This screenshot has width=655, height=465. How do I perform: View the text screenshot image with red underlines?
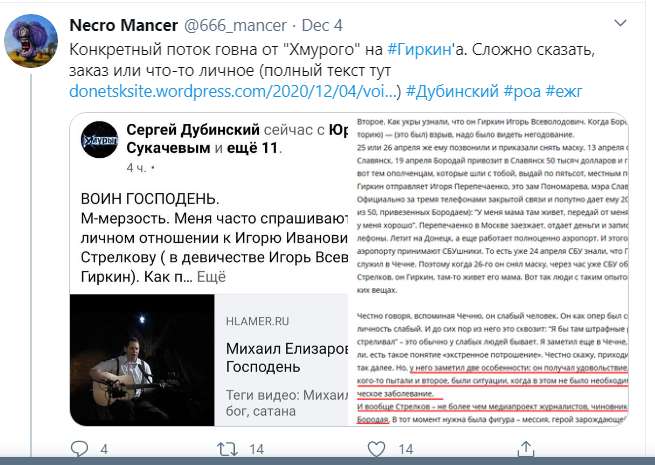pyautogui.click(x=488, y=269)
